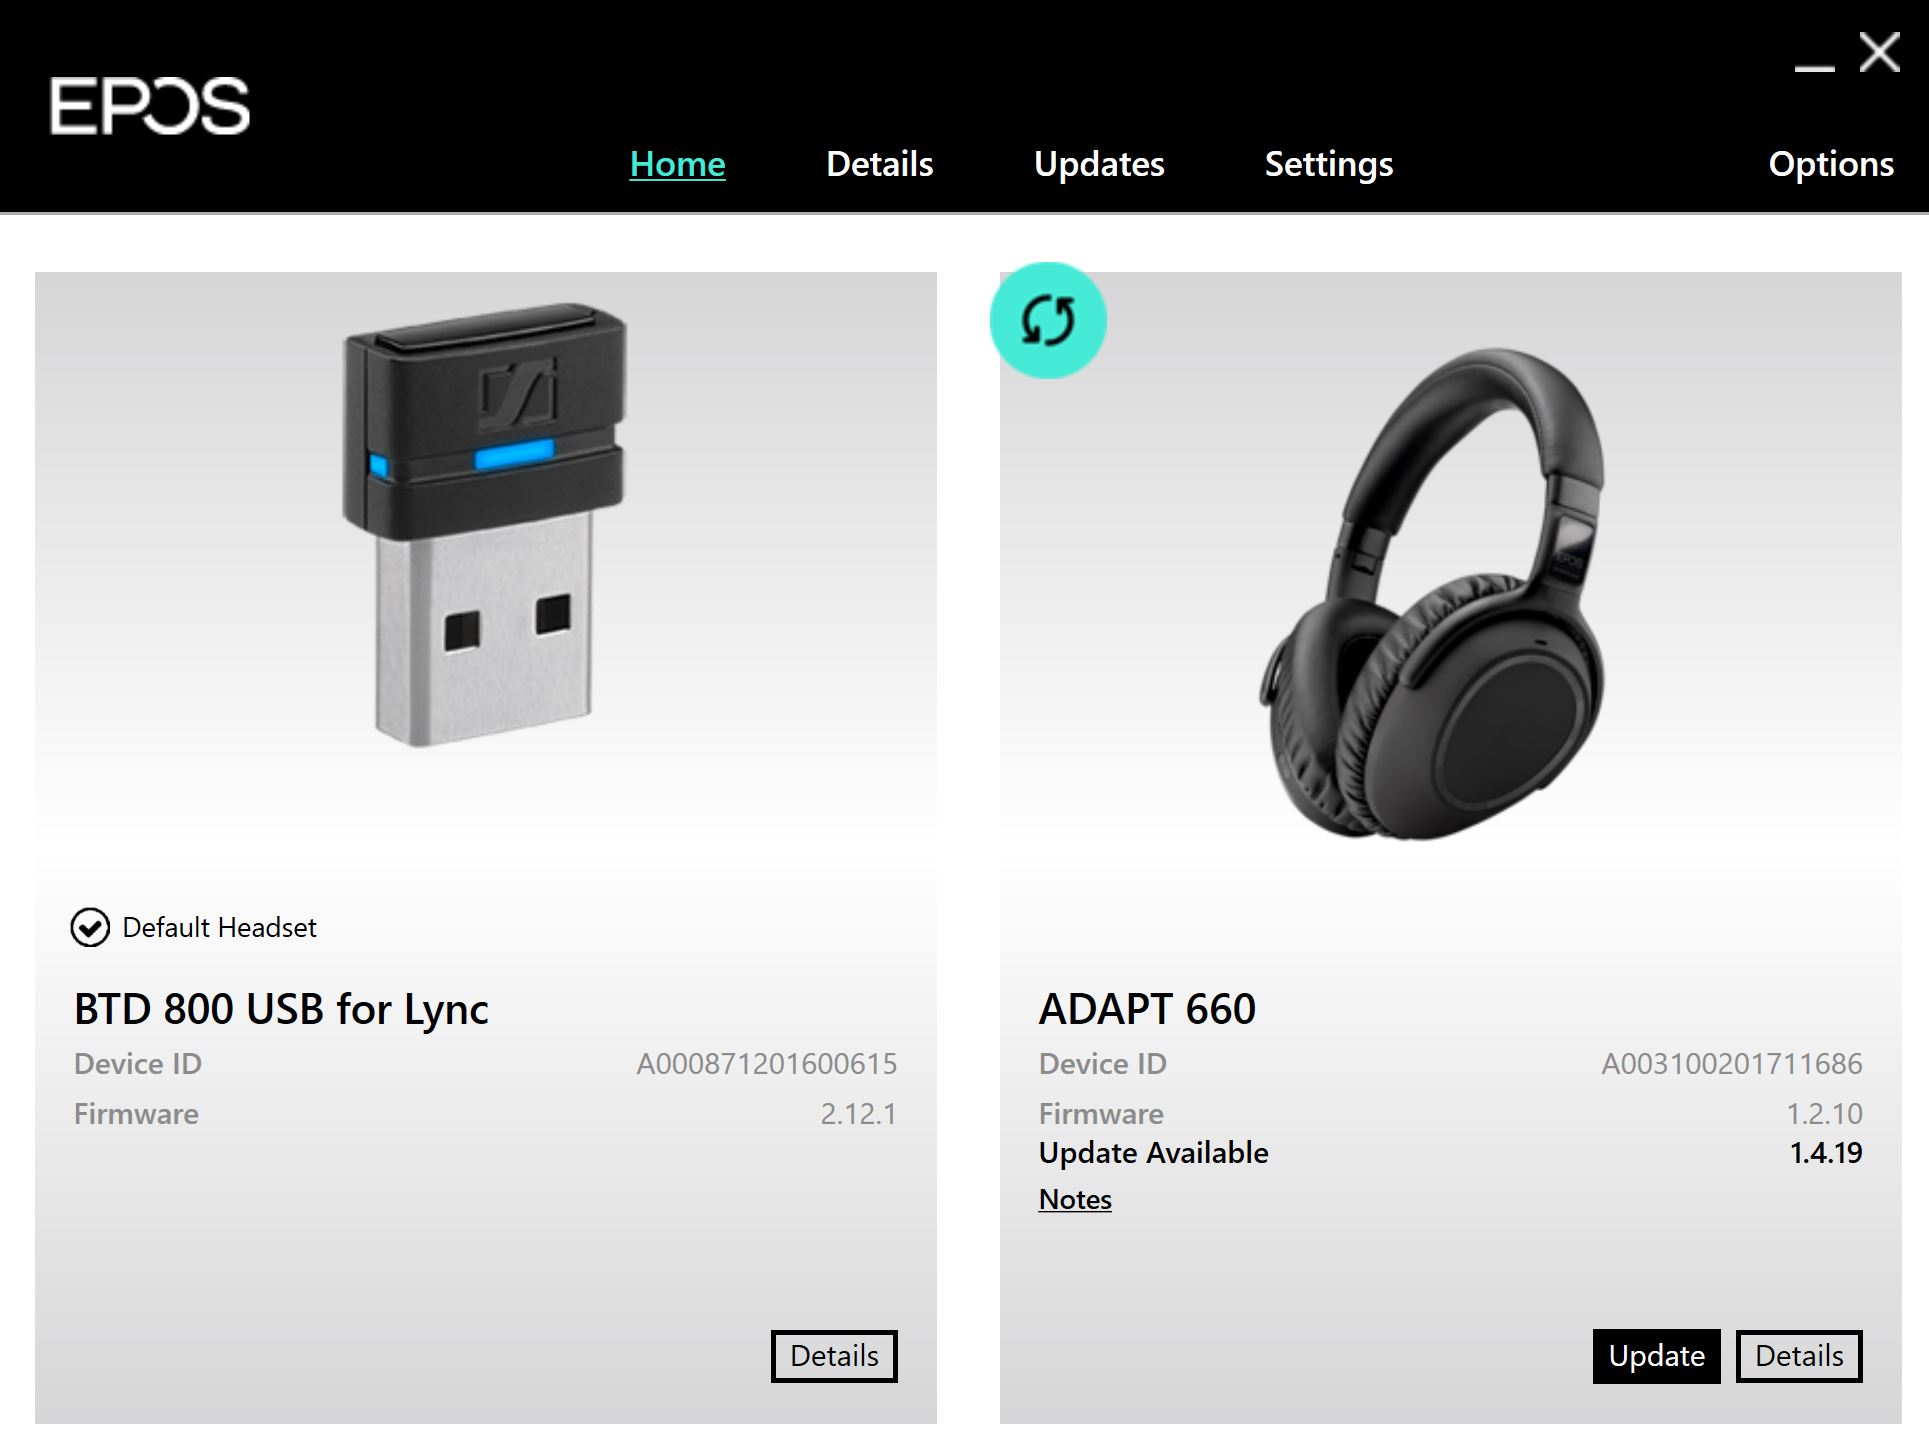Screen dimensions: 1929x1446
Task: Click the ADAPT 660 headphones image
Action: tap(1432, 593)
